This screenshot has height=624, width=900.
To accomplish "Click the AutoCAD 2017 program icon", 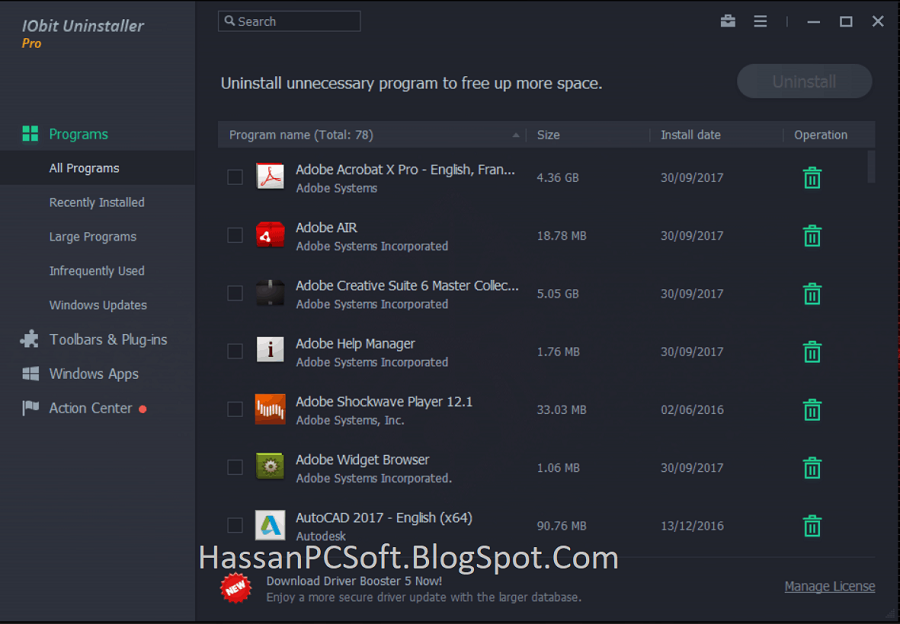I will [270, 525].
